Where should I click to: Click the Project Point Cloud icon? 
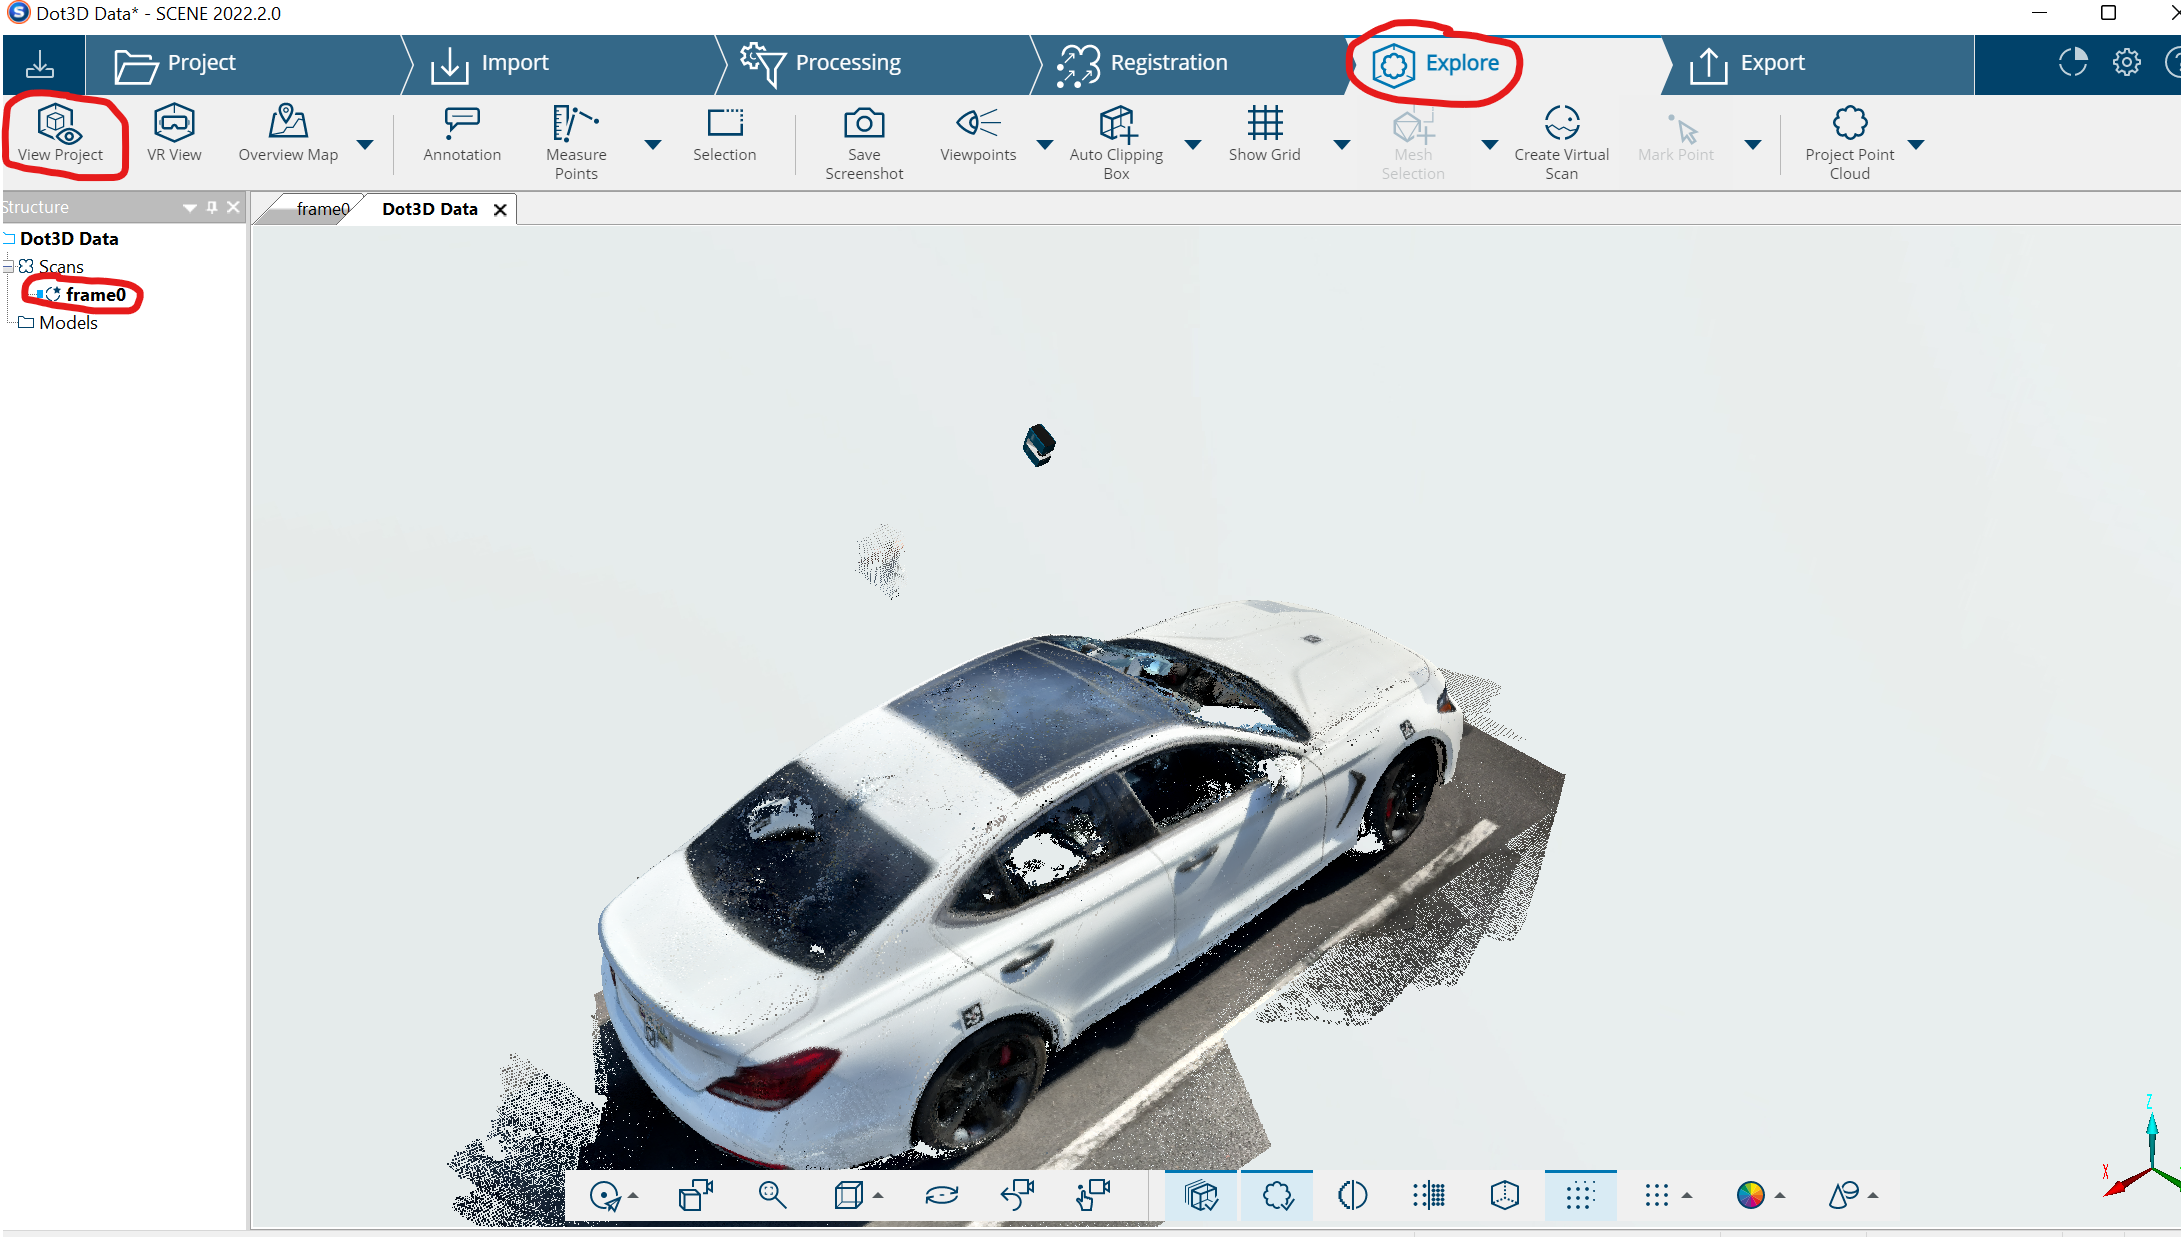(x=1849, y=124)
